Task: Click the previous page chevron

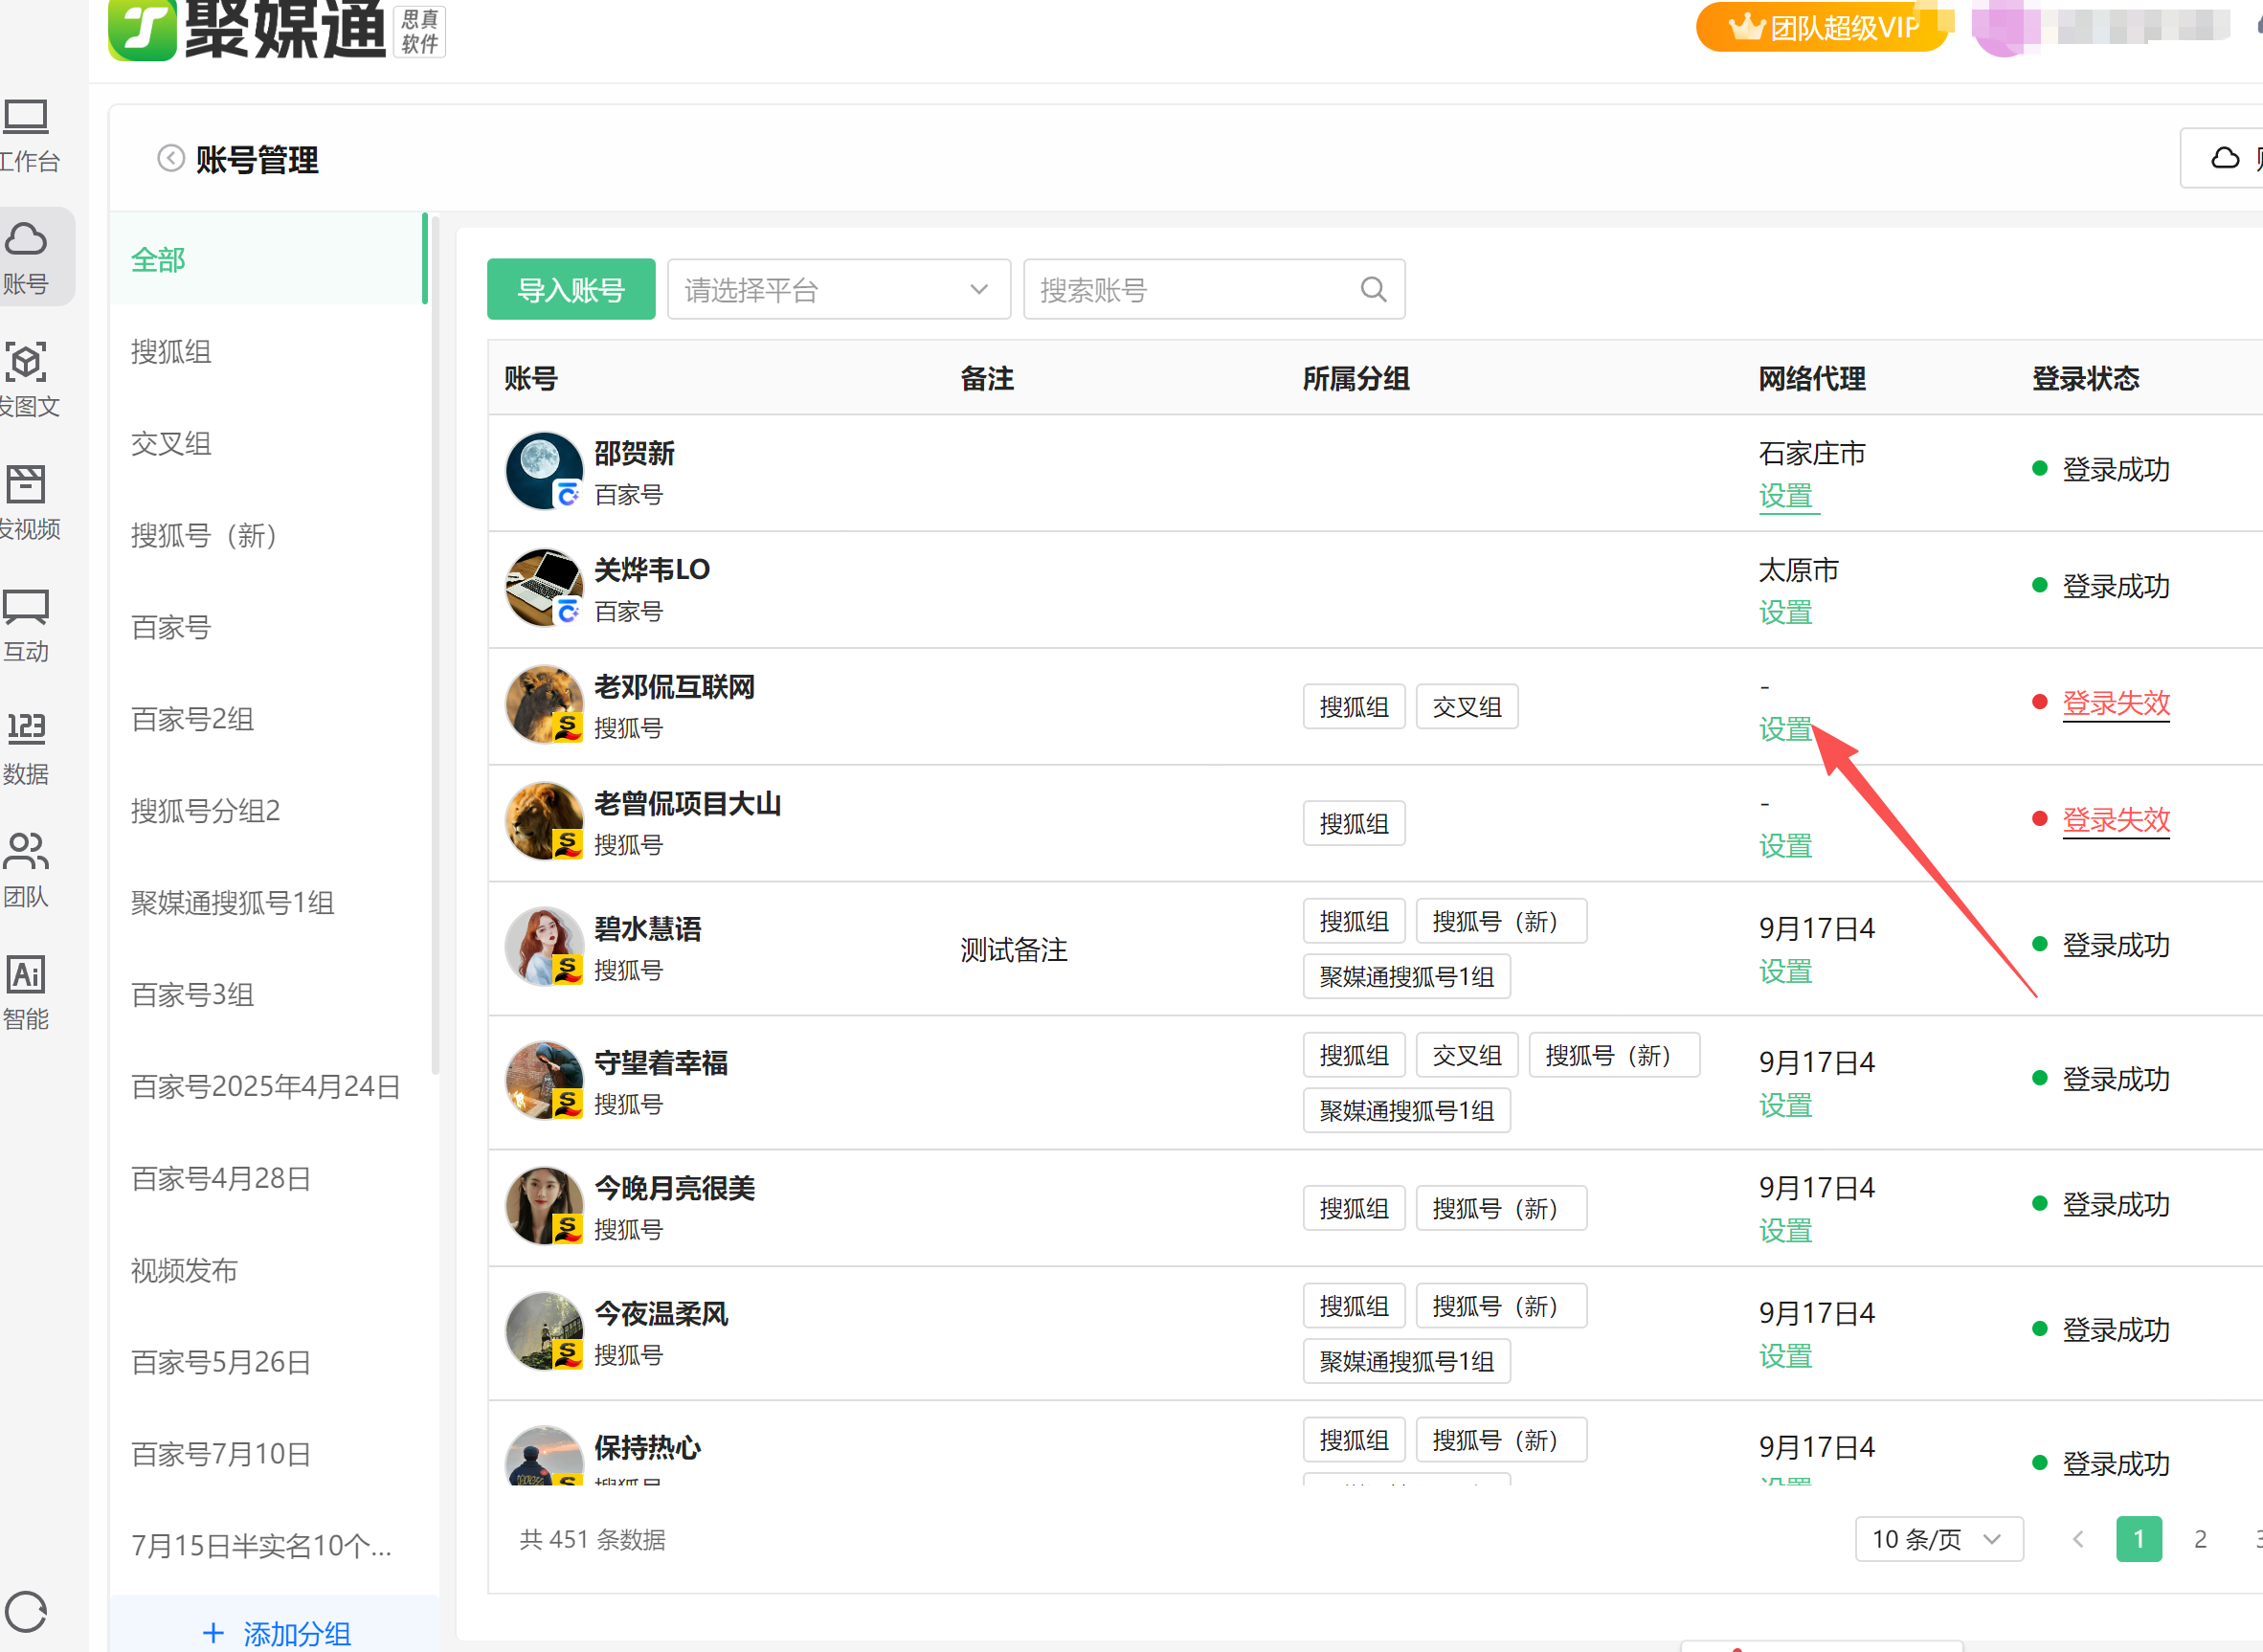Action: [2078, 1539]
